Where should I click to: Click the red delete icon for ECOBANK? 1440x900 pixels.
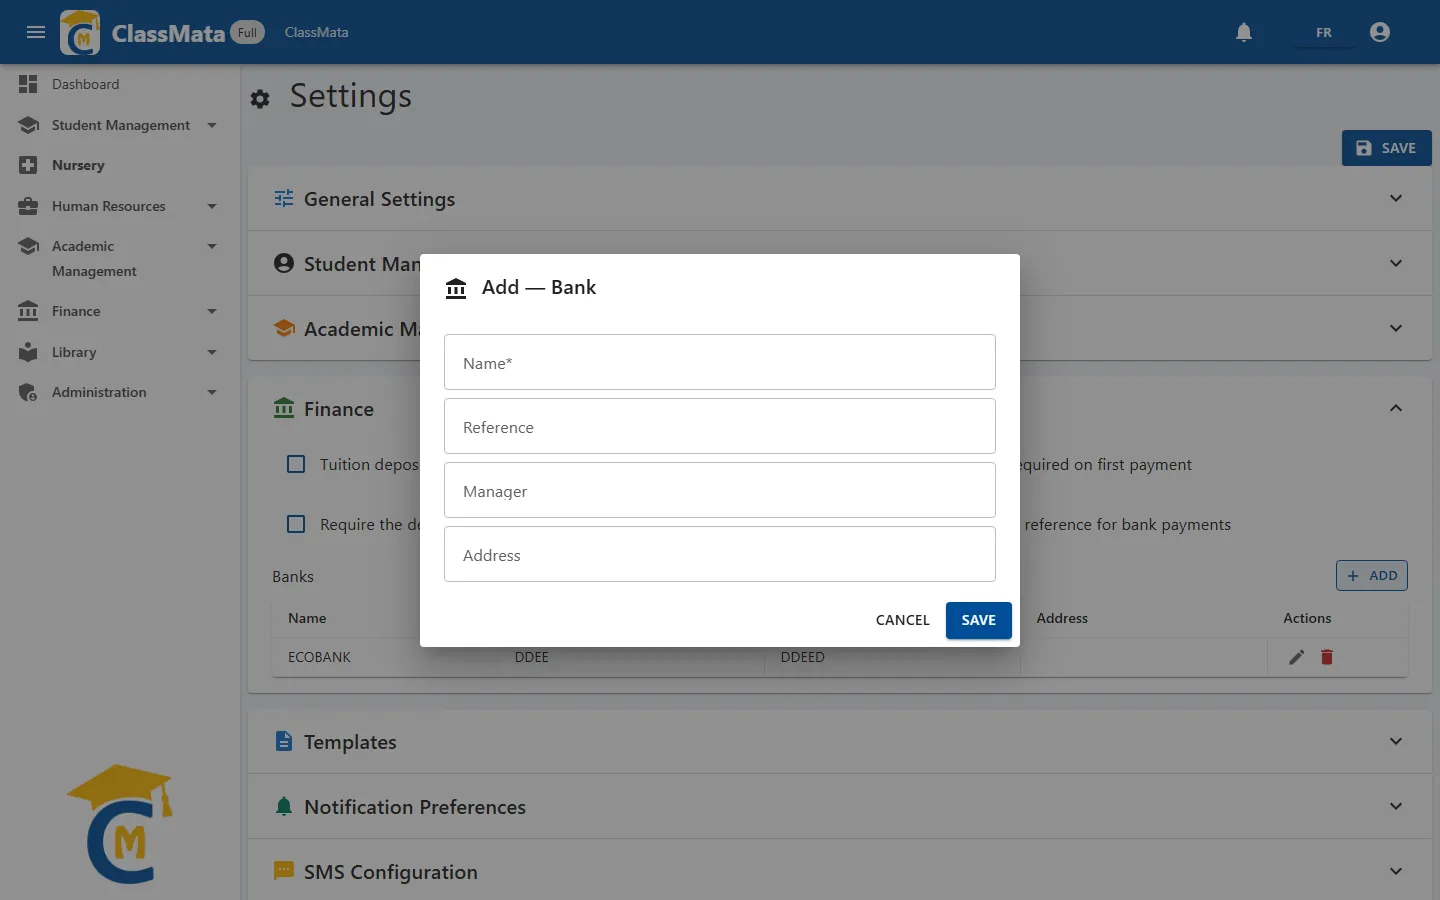point(1327,657)
